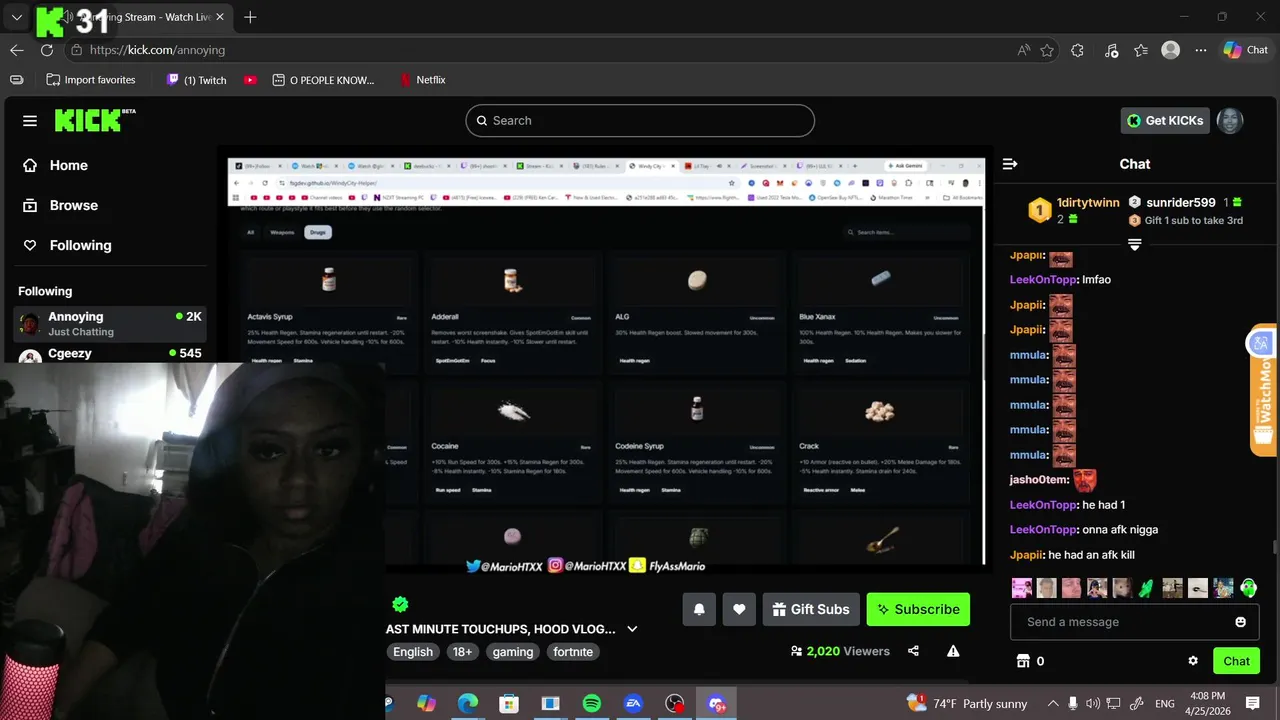Open Windows notification center icon
The width and height of the screenshot is (1280, 720).
coord(1253,704)
